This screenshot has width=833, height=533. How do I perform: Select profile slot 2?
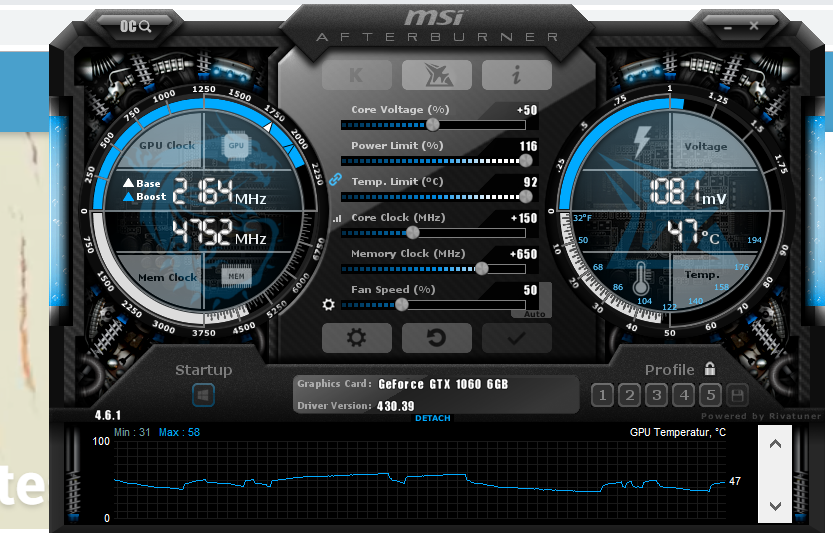630,395
